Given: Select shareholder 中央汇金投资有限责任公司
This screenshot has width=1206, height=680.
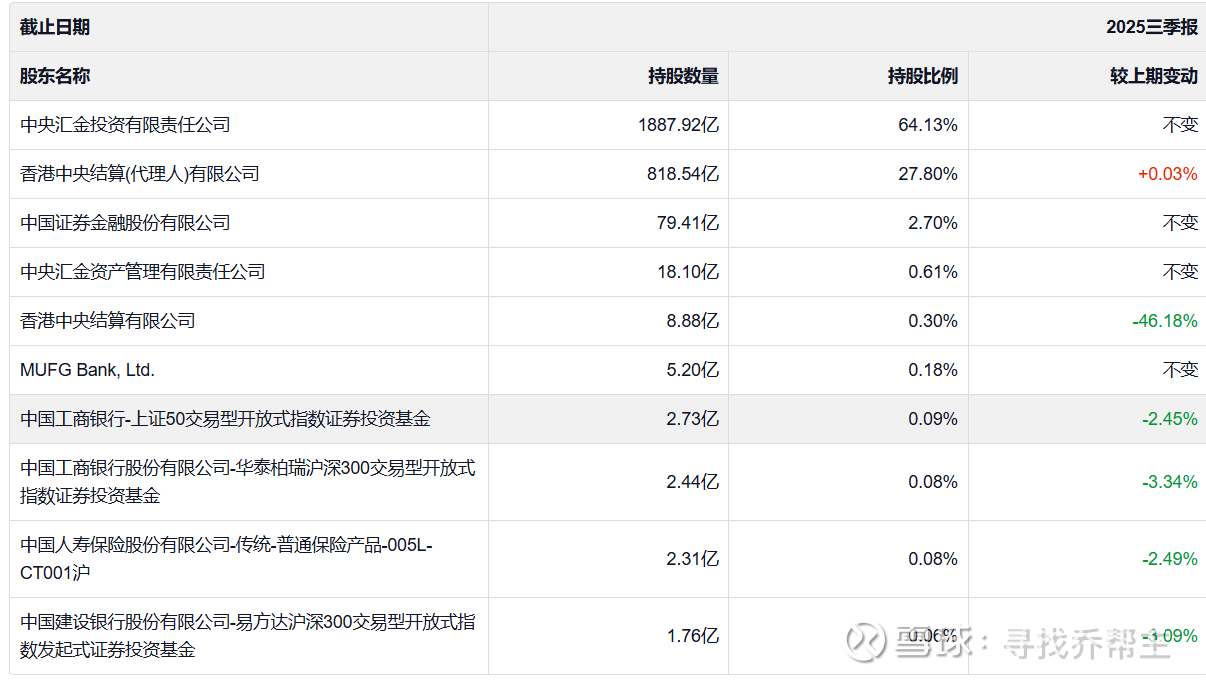Looking at the screenshot, I should (x=125, y=125).
